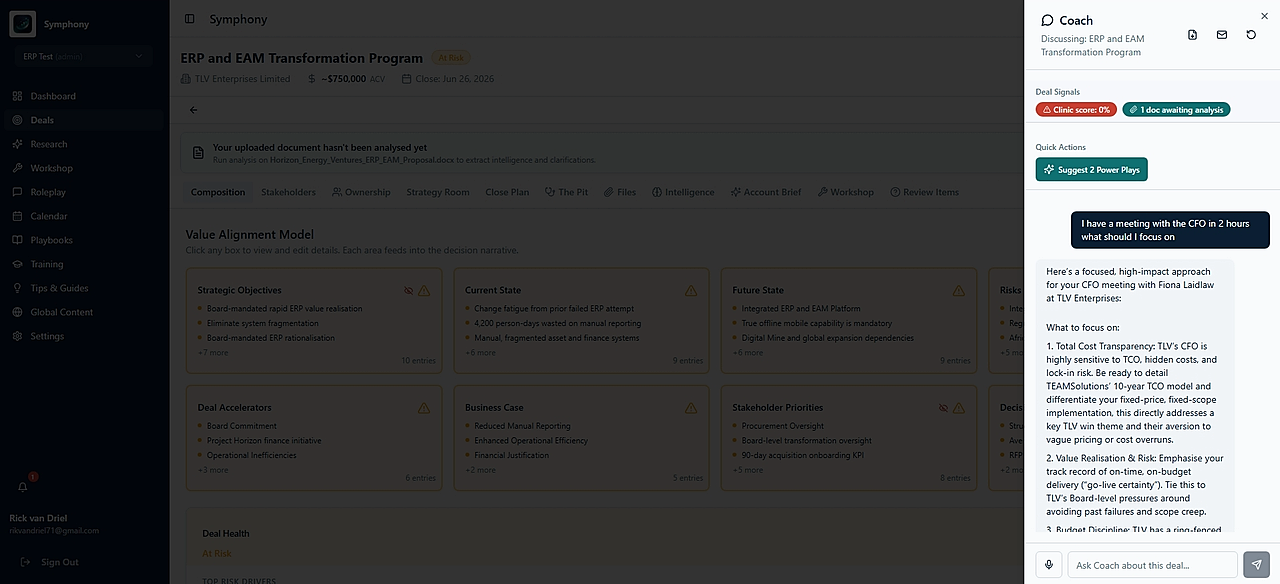Click the Rick van Driel user profile
The height and width of the screenshot is (584, 1280).
coord(54,524)
